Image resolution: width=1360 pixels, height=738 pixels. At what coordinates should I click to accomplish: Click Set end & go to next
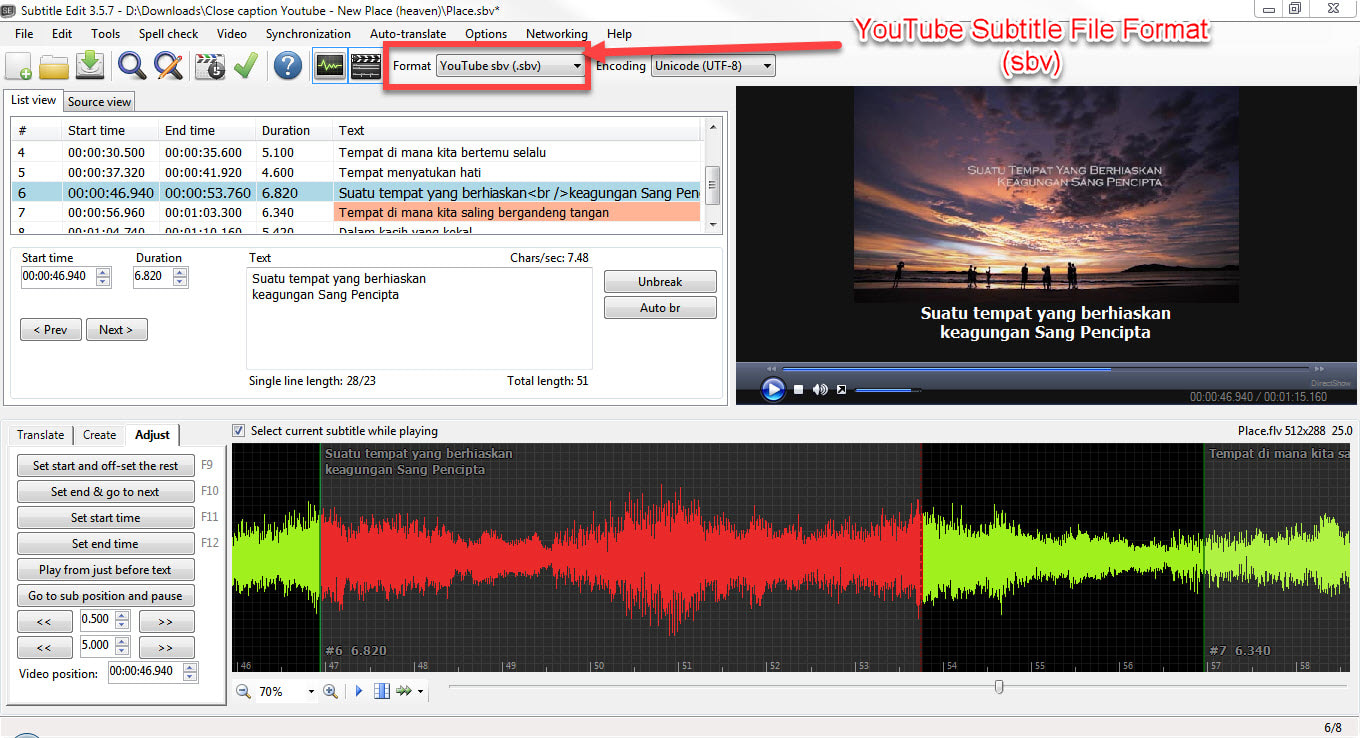(105, 491)
